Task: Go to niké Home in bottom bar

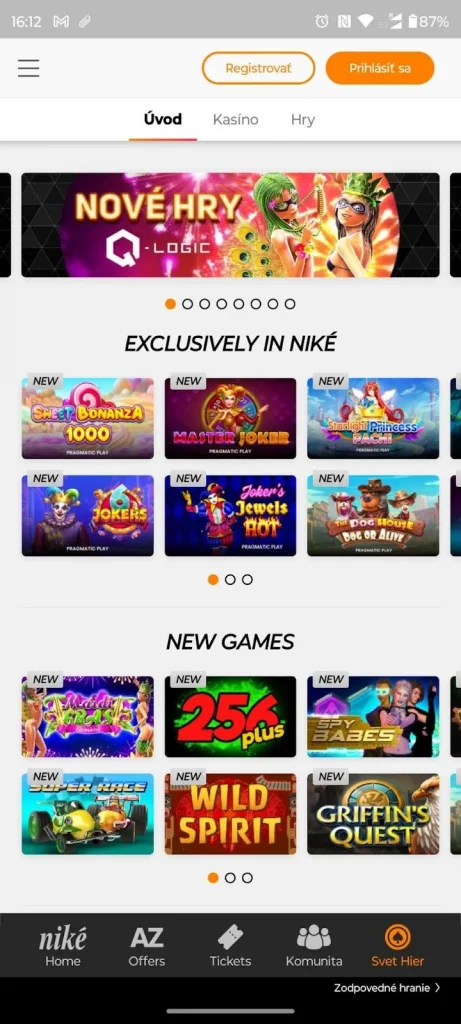Action: click(63, 945)
